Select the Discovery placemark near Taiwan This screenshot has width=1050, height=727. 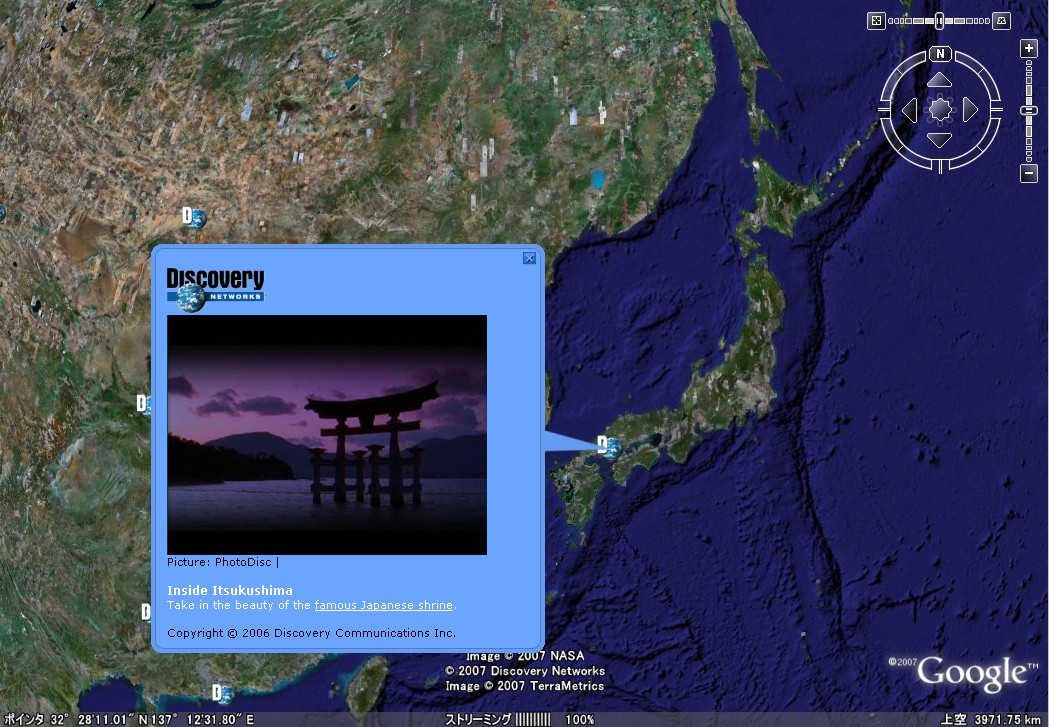tap(223, 694)
